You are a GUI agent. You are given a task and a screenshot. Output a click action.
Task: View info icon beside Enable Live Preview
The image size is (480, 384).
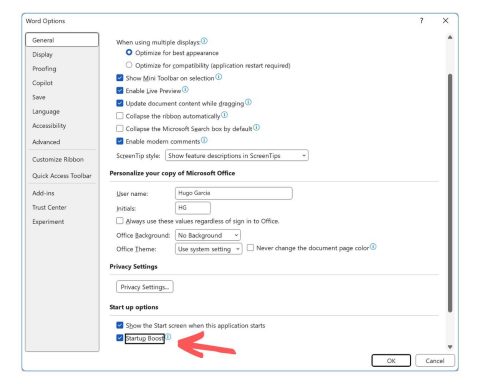point(185,89)
